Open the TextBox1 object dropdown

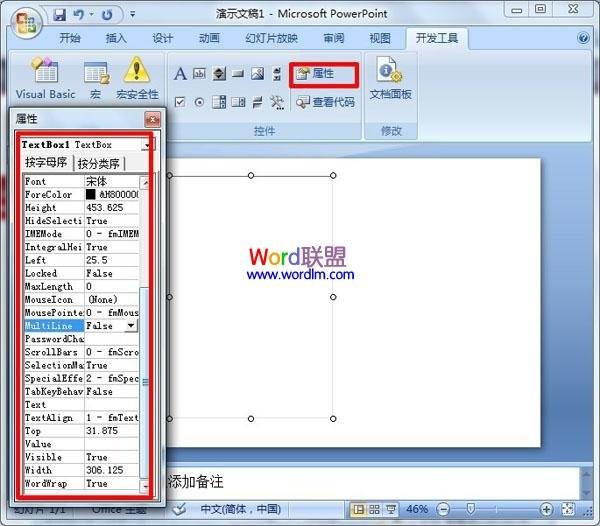tap(147, 145)
